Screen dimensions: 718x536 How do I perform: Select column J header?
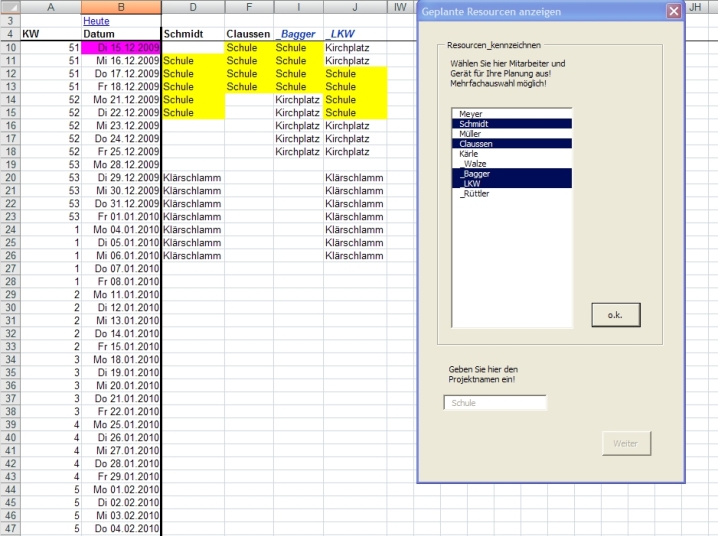click(354, 7)
